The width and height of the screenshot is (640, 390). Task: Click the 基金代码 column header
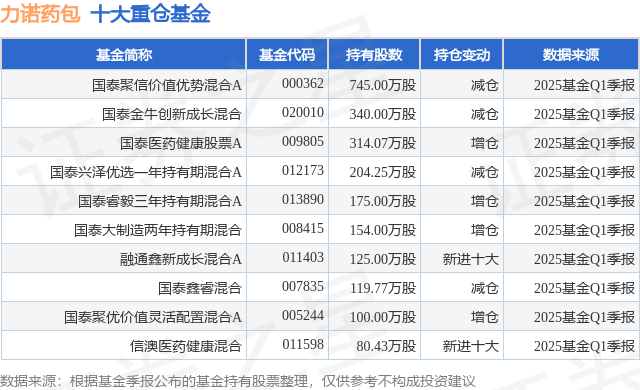(287, 54)
